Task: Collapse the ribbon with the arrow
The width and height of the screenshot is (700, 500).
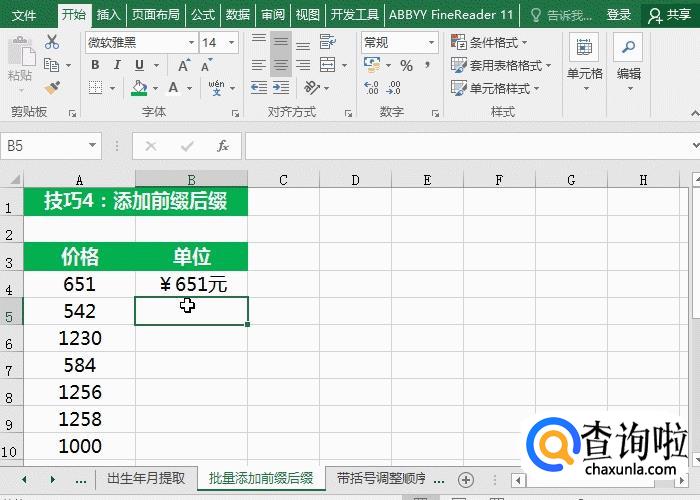Action: point(694,112)
